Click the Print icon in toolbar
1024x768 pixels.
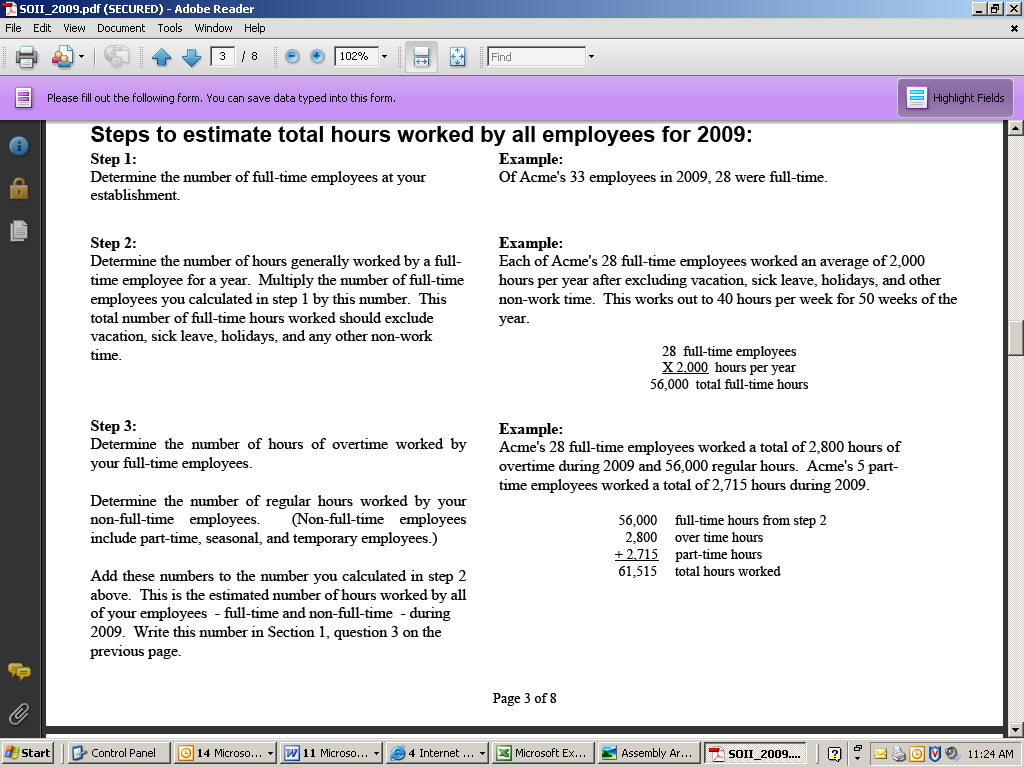(x=27, y=57)
